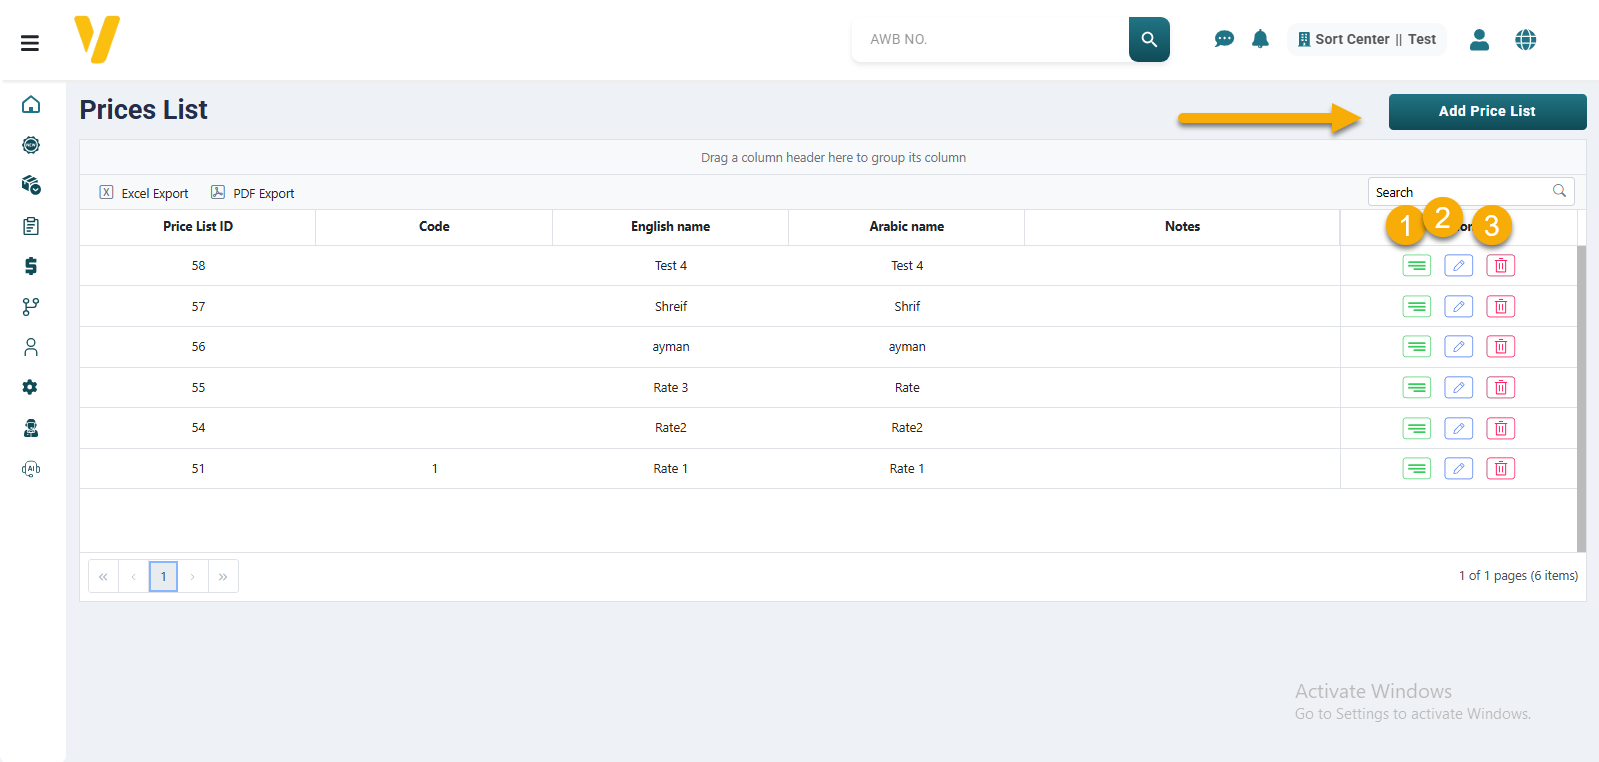Export the table to Excel
This screenshot has height=762, width=1599.
144,193
